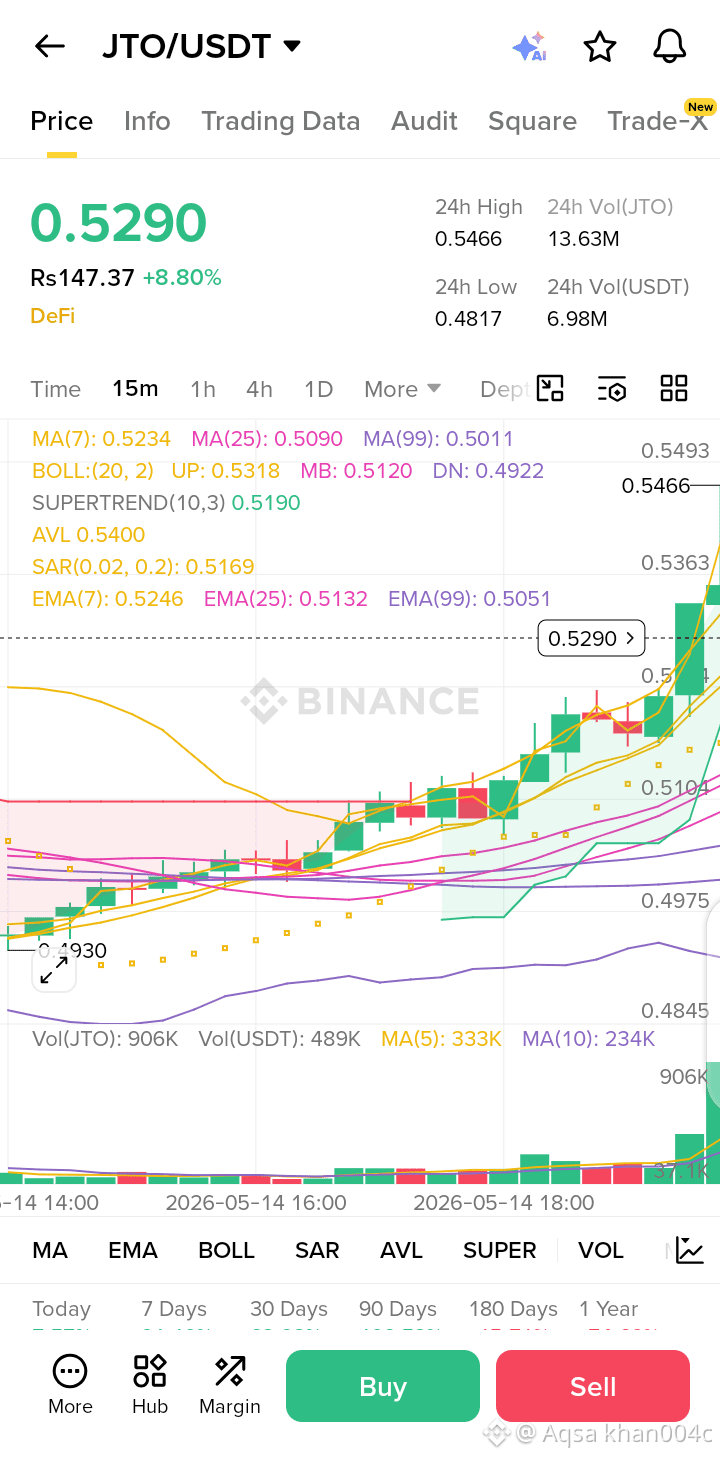Toggle the SUPER indicator
The width and height of the screenshot is (720, 1458).
click(x=500, y=1250)
